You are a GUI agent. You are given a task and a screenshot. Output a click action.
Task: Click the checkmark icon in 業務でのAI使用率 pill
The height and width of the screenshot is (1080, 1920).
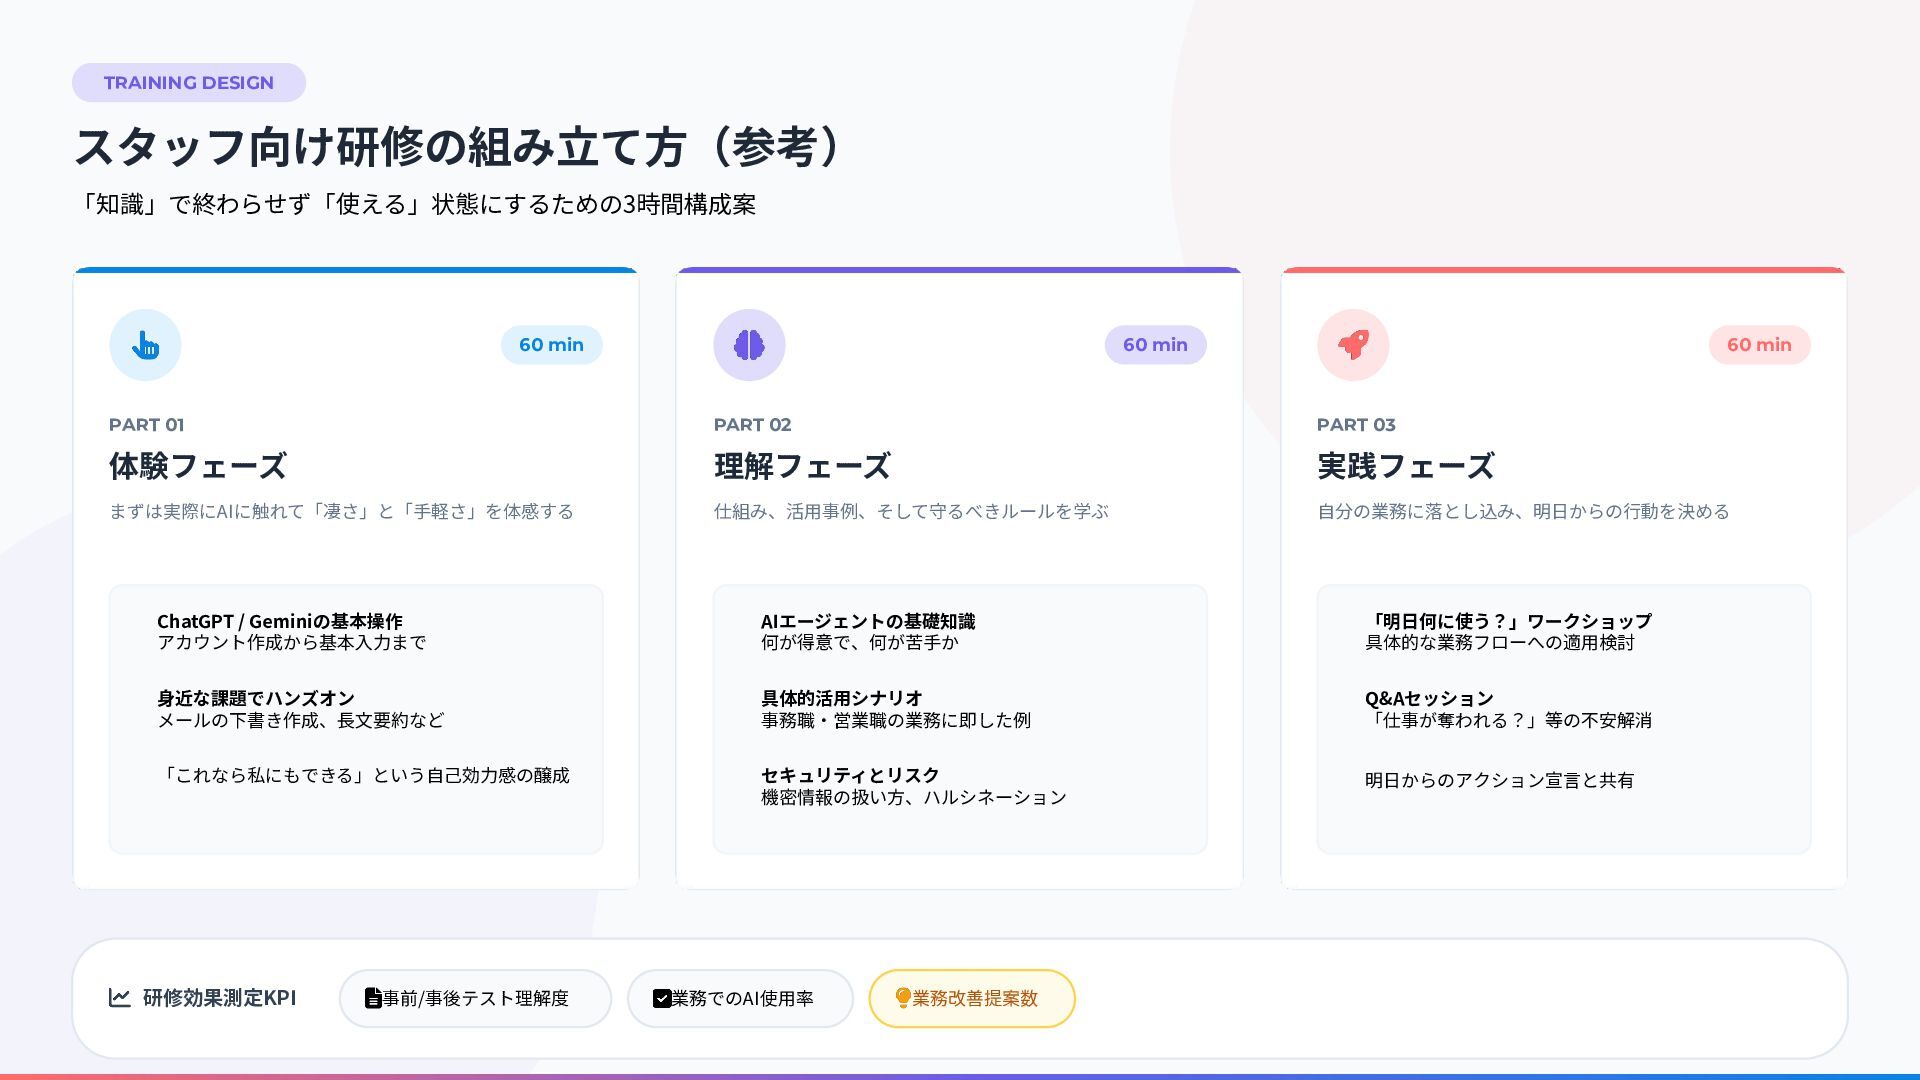[x=661, y=998]
